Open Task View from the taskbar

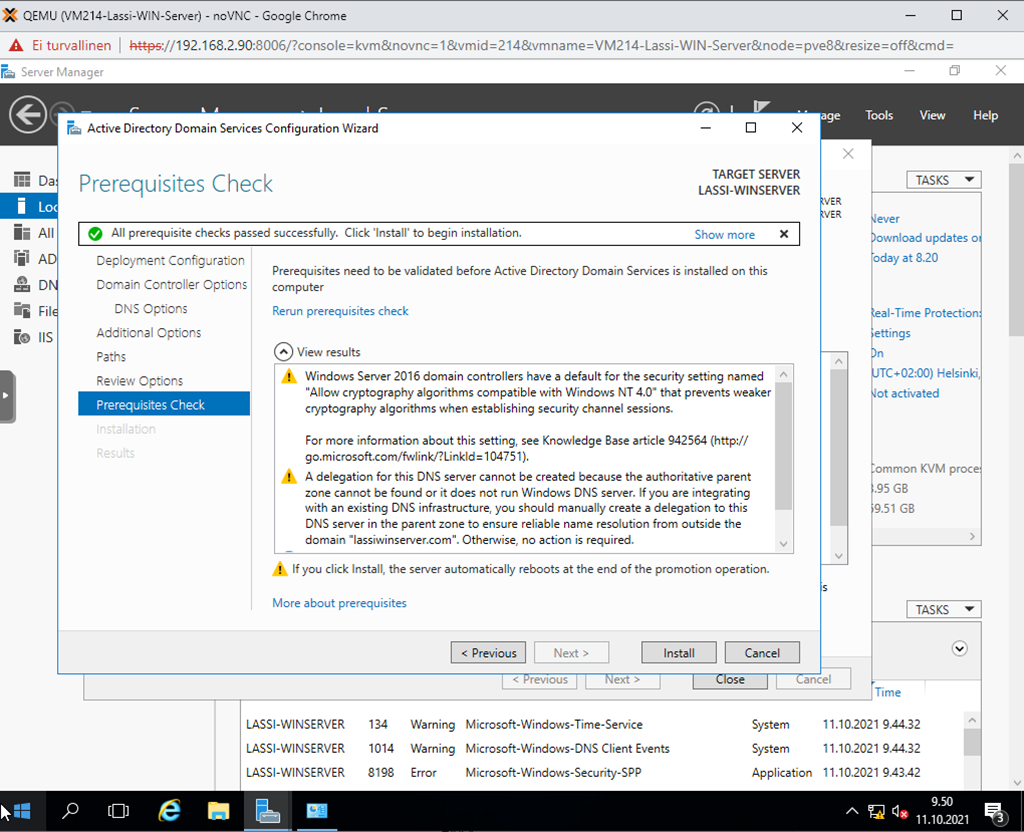pyautogui.click(x=118, y=811)
